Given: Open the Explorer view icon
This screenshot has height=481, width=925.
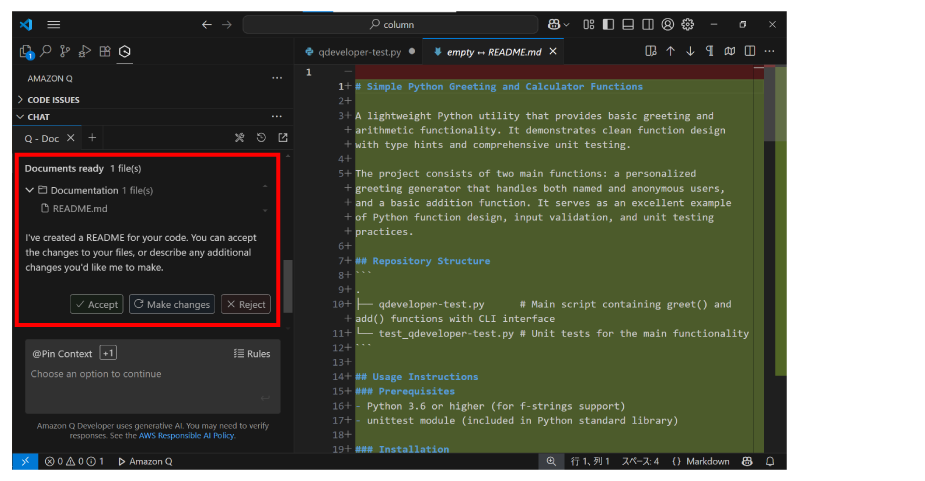Looking at the screenshot, I should [x=26, y=52].
